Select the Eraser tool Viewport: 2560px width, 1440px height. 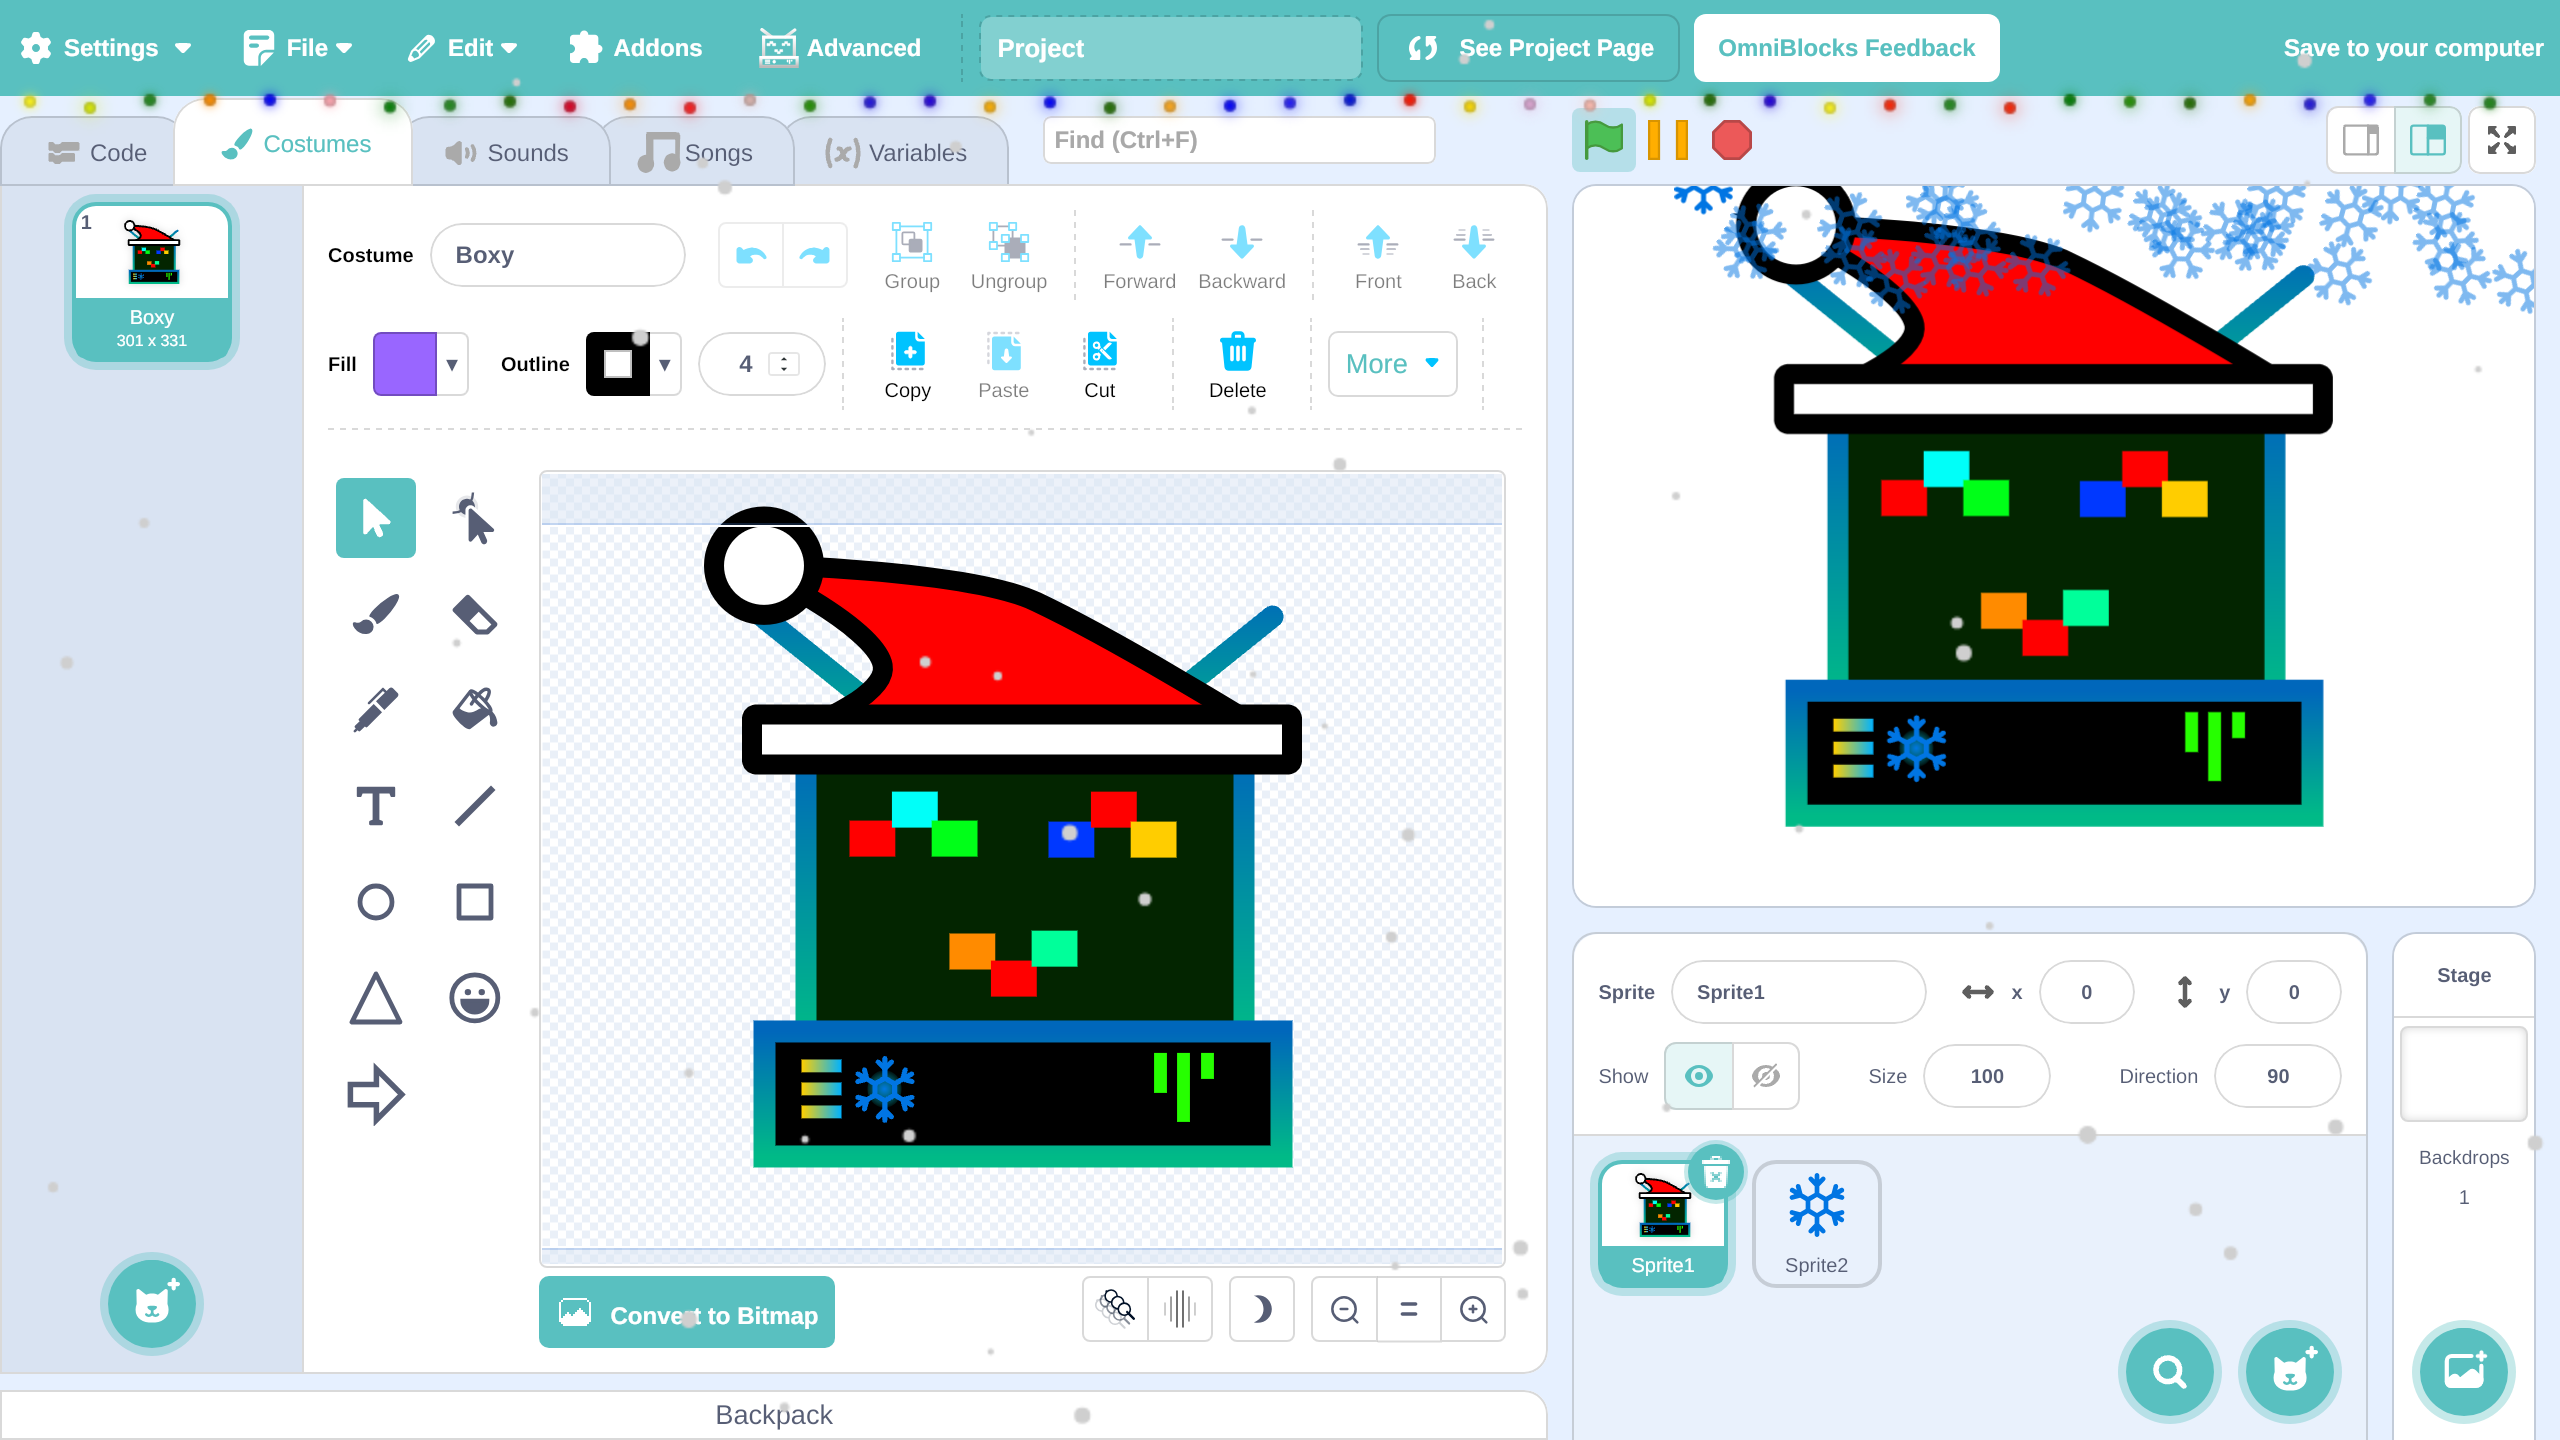pyautogui.click(x=474, y=614)
